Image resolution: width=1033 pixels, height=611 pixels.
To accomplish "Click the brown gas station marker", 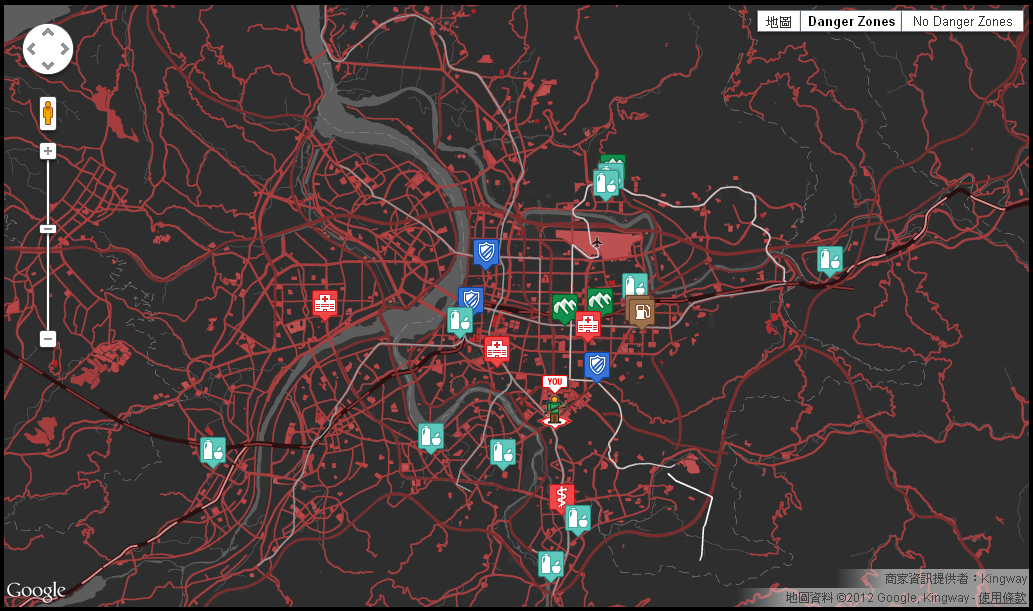I will pos(640,312).
